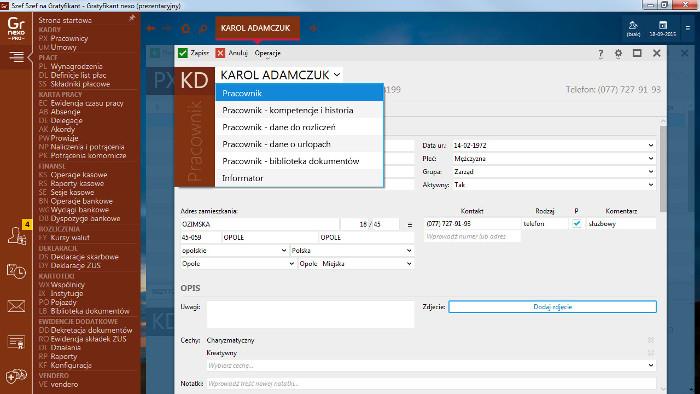The image size is (700, 394).
Task: Open the help question mark icon
Action: coord(600,54)
